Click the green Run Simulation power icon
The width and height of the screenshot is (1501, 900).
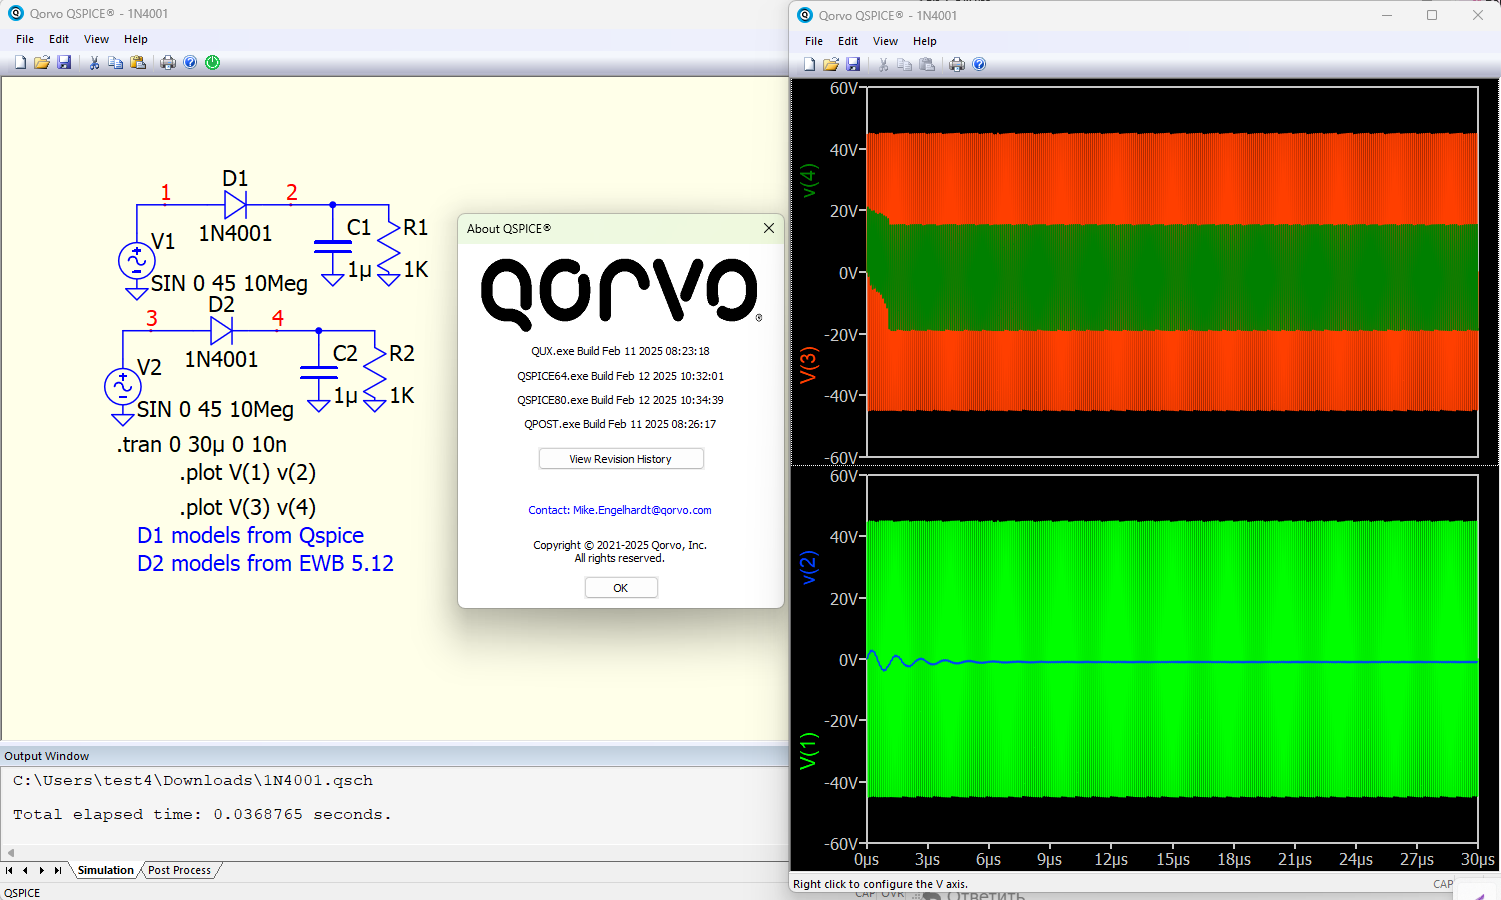(213, 62)
